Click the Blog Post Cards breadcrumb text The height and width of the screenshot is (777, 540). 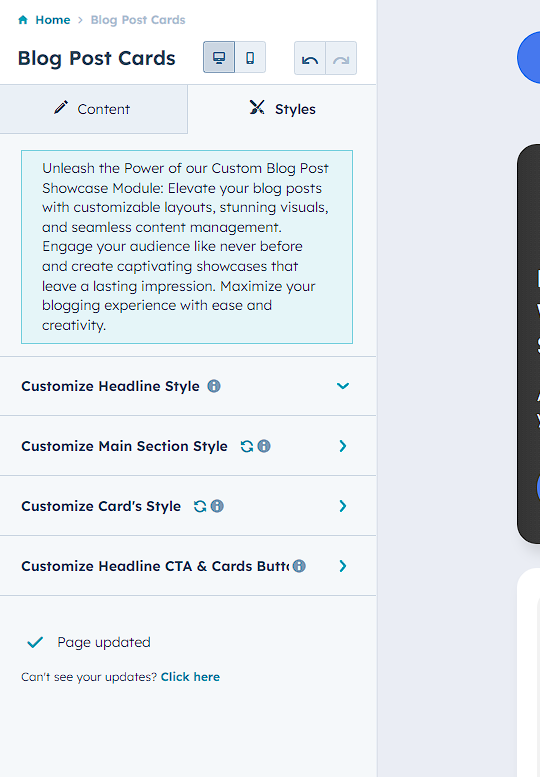(138, 20)
